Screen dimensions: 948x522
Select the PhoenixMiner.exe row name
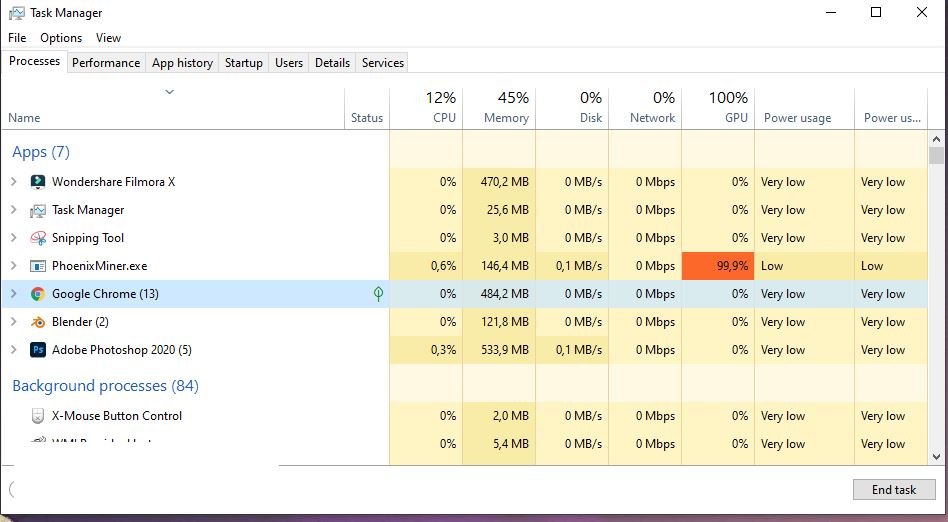coord(99,266)
